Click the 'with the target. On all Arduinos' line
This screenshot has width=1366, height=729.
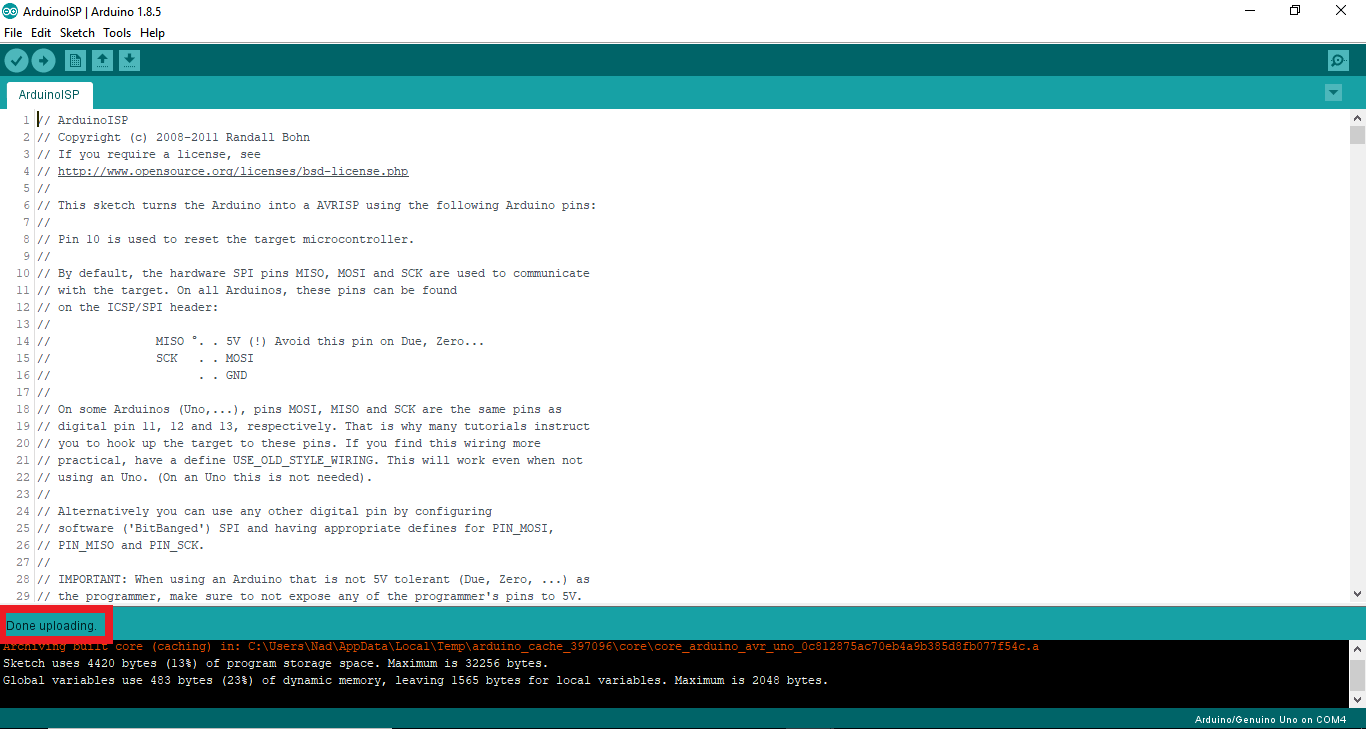pos(247,290)
